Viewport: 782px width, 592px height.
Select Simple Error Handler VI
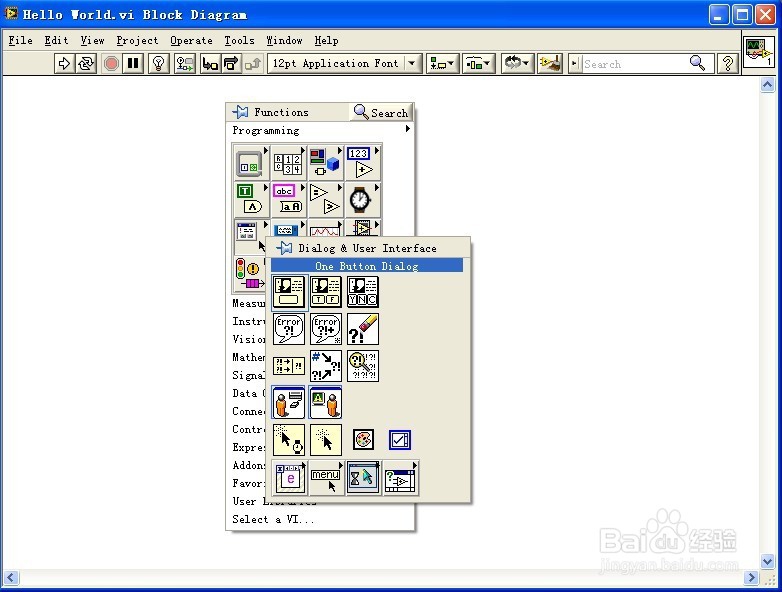click(x=289, y=329)
